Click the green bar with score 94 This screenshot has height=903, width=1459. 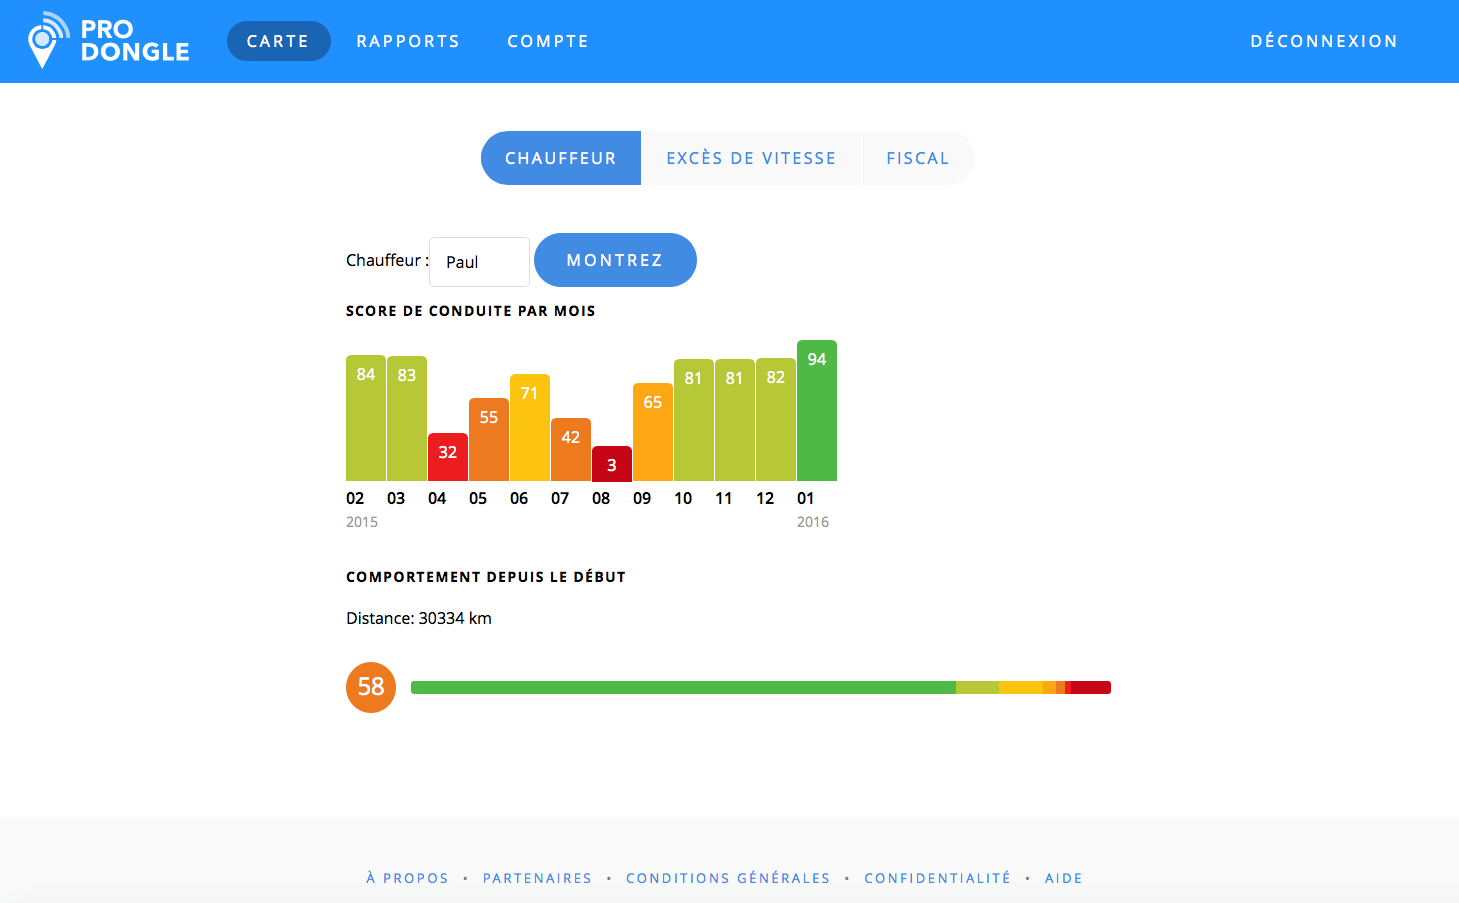(x=817, y=411)
